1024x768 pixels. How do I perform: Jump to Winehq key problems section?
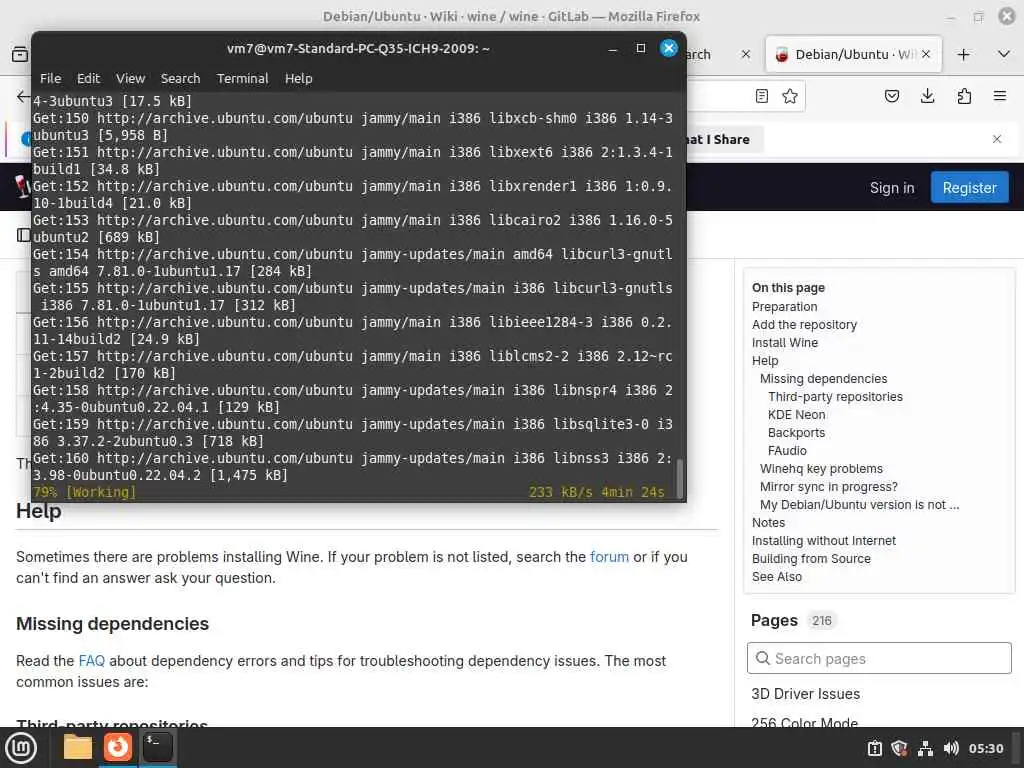pos(821,468)
